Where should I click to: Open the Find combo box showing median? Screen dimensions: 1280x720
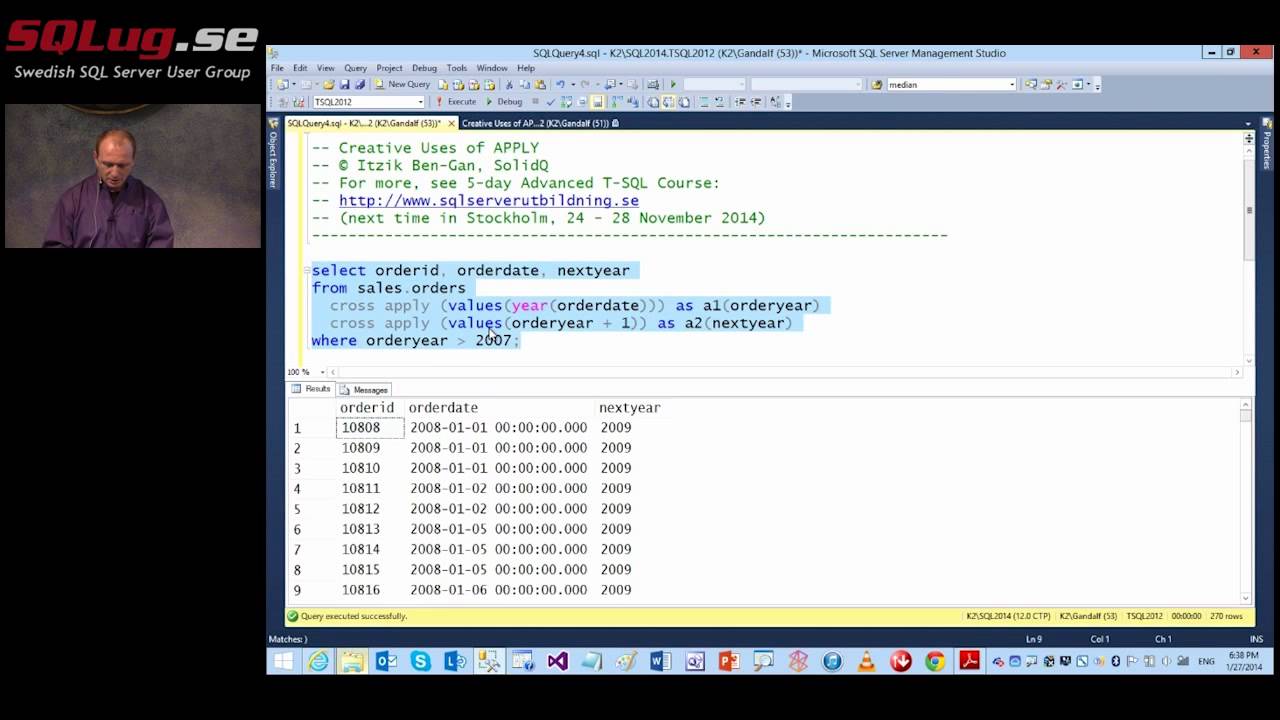click(951, 85)
